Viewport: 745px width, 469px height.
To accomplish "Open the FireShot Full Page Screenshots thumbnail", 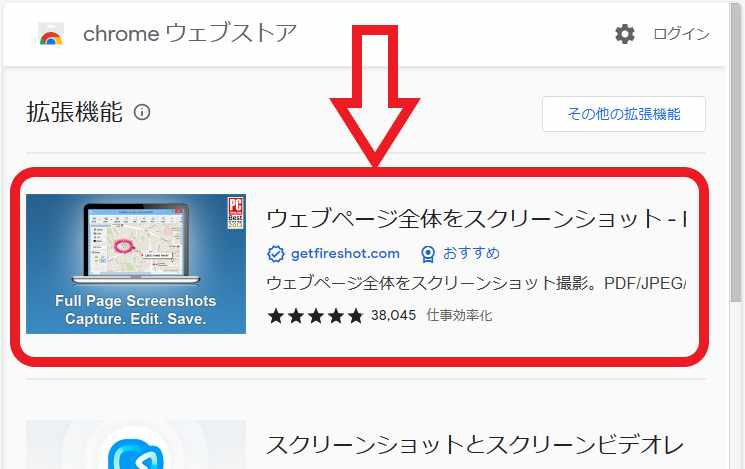I will [x=136, y=264].
